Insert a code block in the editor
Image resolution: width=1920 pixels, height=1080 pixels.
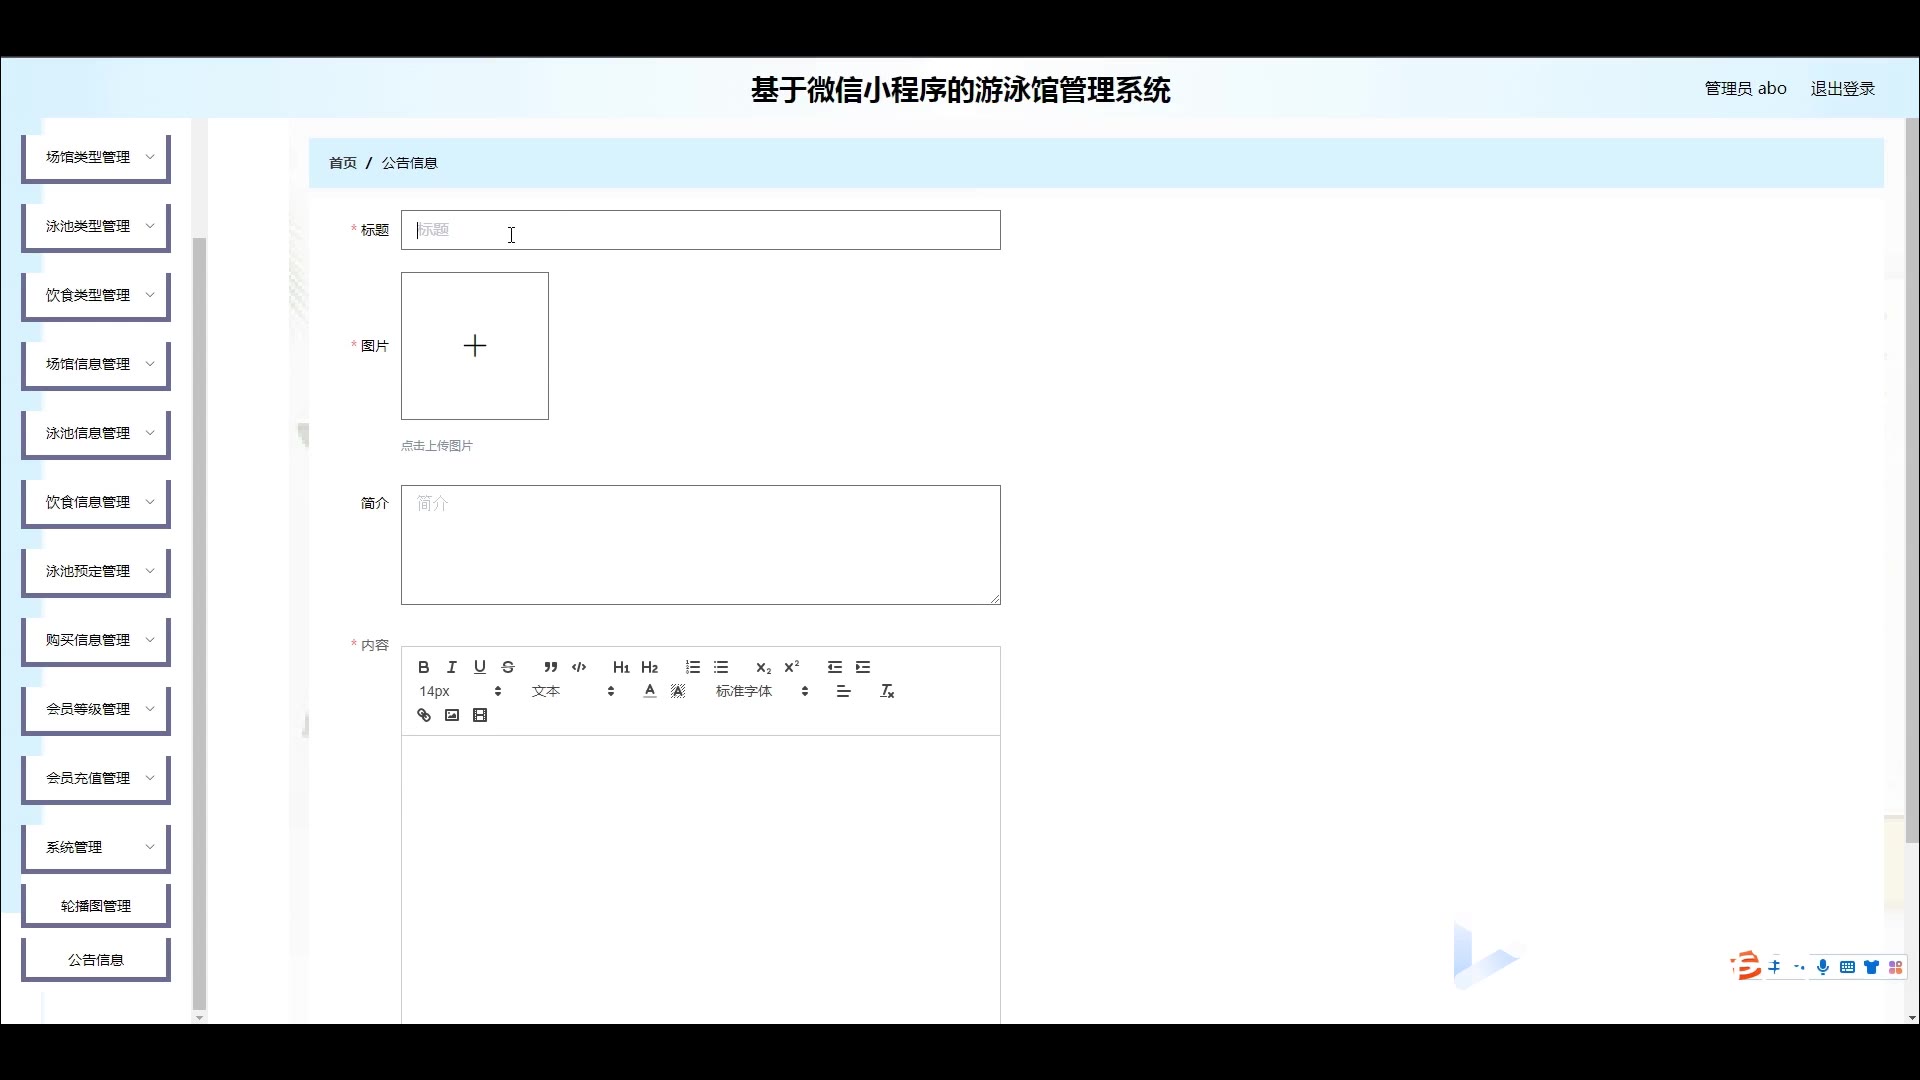coord(579,667)
